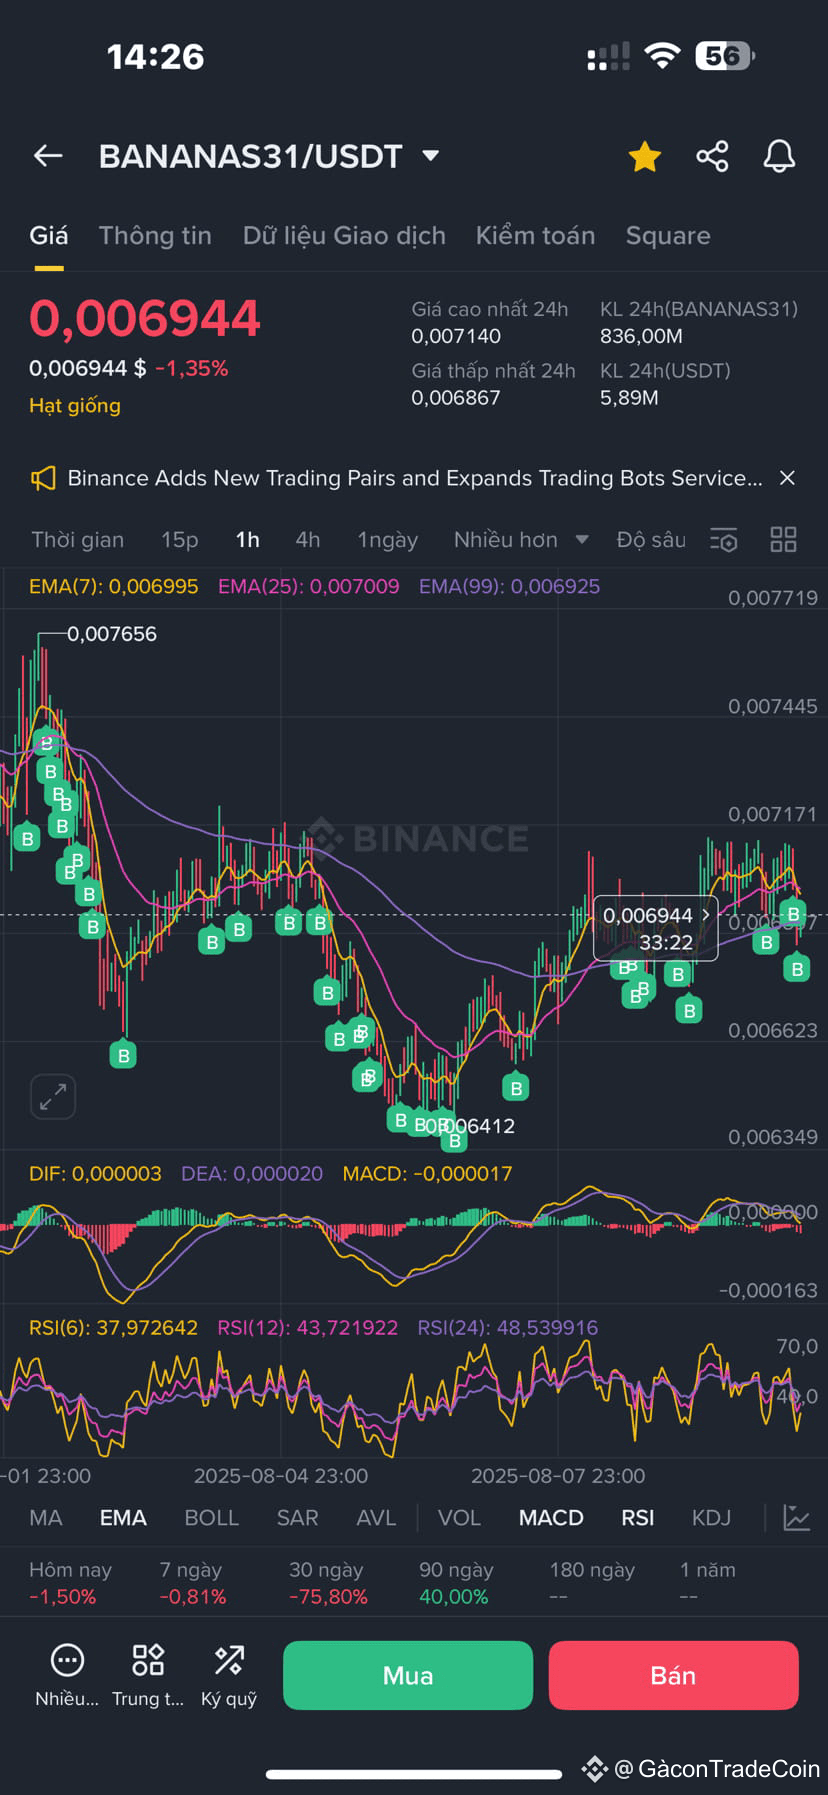
Task: Open the Ký quỹ margin icon
Action: [229, 1675]
